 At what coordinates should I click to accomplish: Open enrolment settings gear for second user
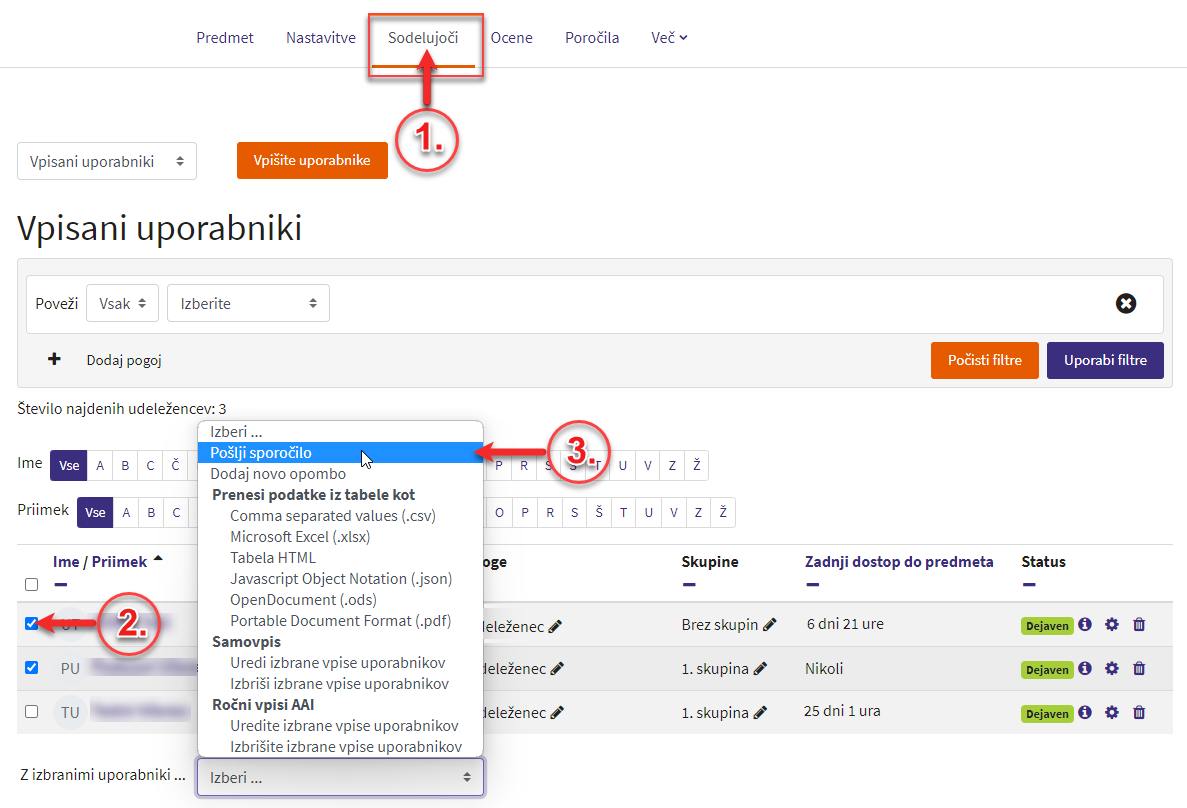[1111, 669]
